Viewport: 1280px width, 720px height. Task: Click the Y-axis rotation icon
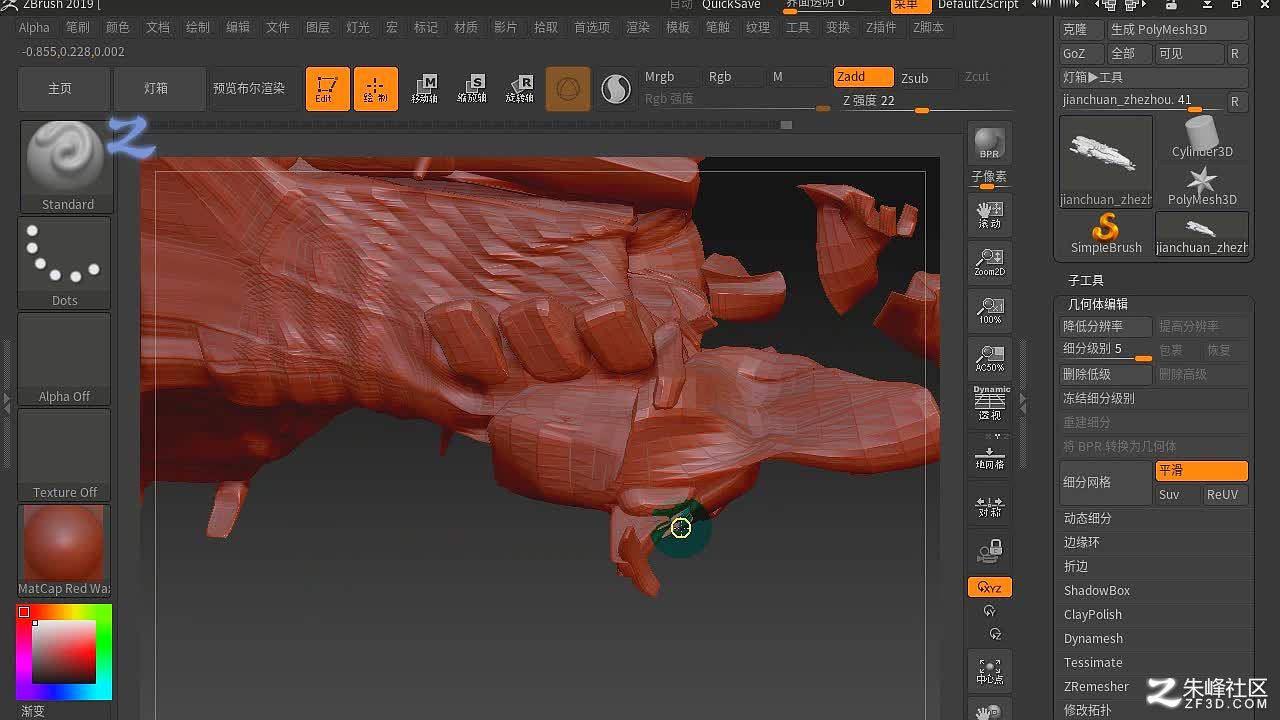coord(989,611)
